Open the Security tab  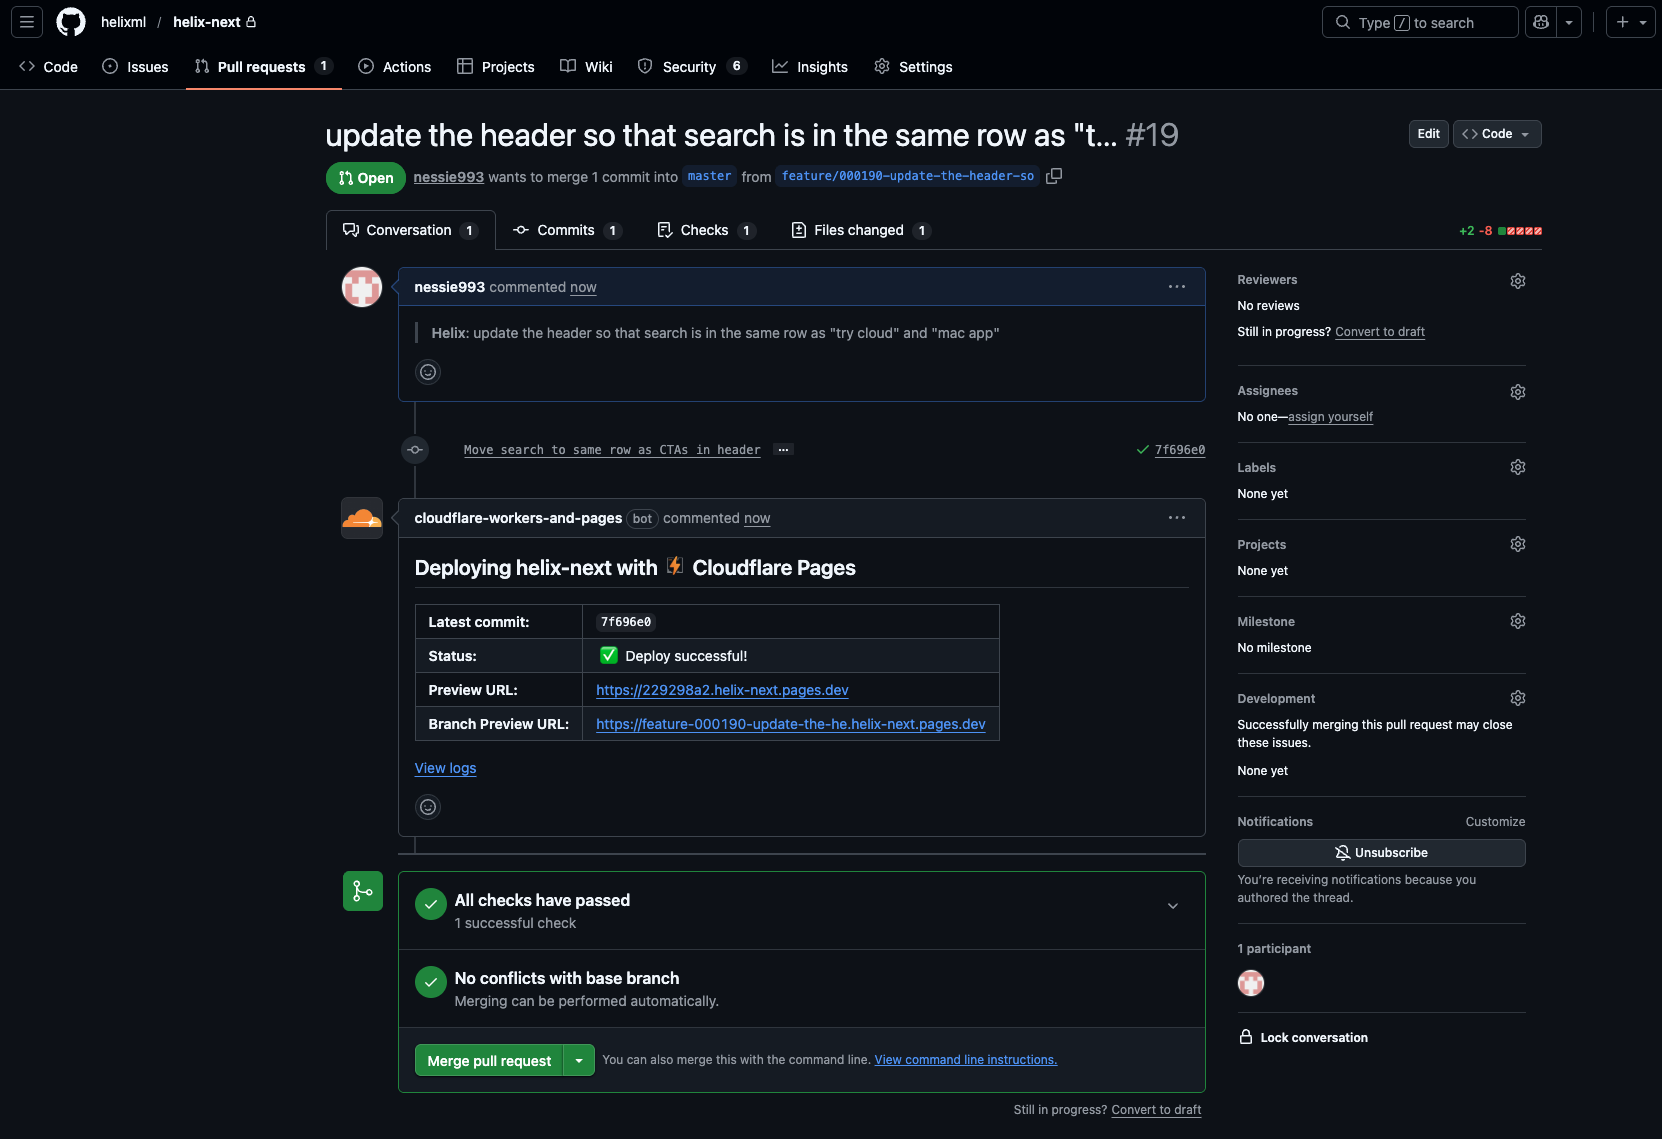click(689, 67)
